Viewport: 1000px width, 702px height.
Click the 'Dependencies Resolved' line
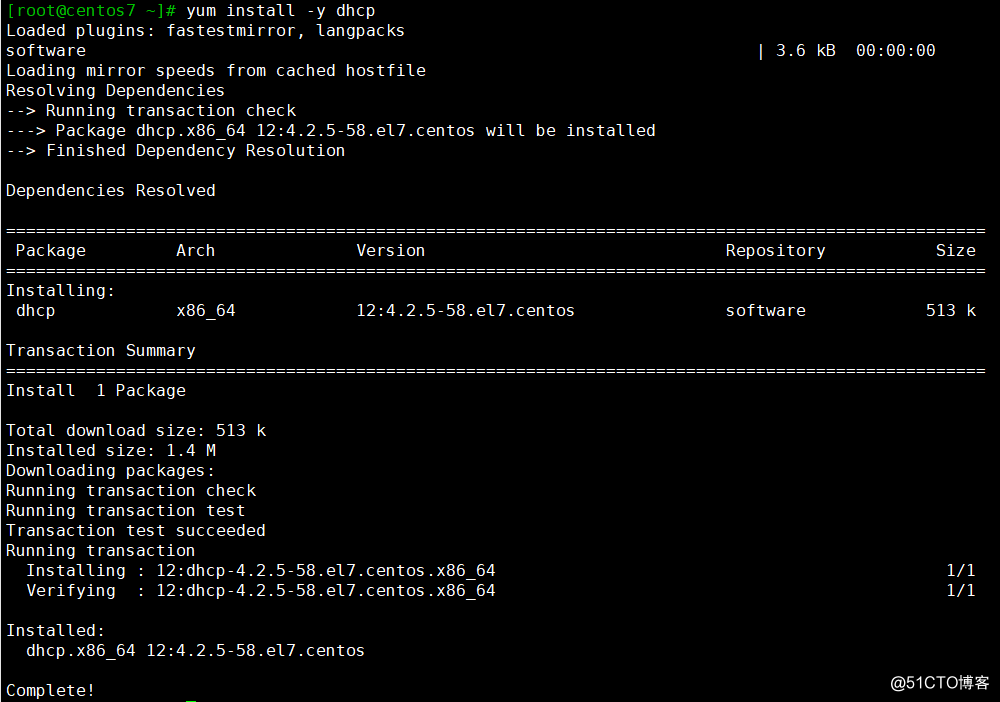[111, 190]
